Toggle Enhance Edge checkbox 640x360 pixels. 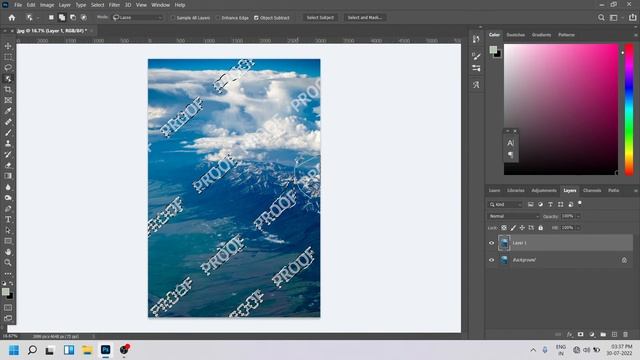(x=218, y=18)
